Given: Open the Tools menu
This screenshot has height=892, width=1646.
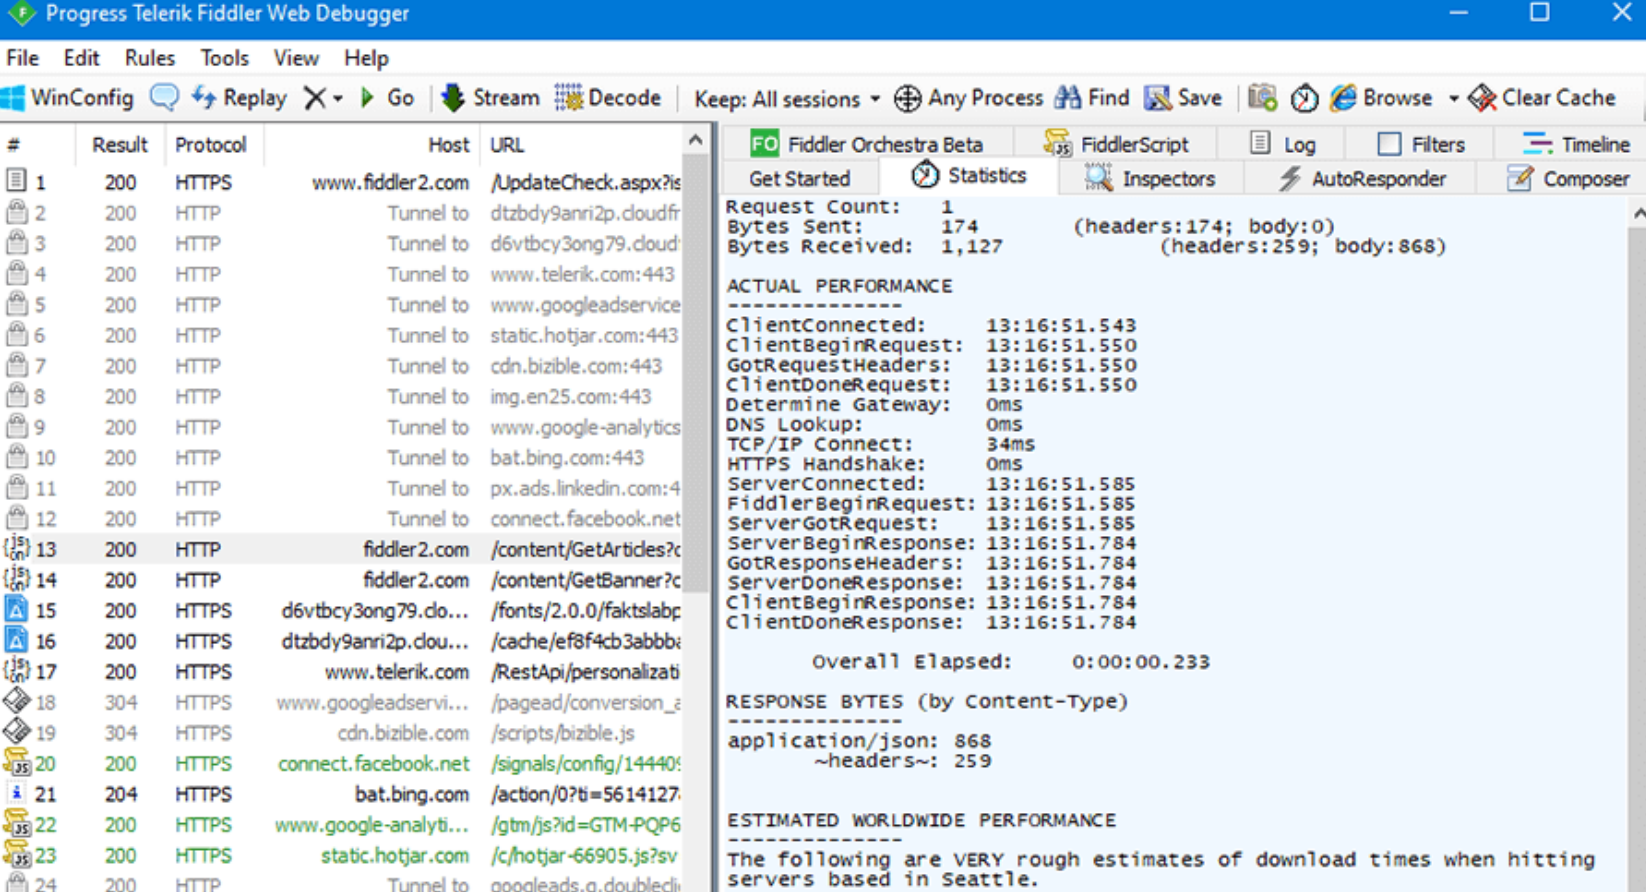Looking at the screenshot, I should click(x=224, y=58).
